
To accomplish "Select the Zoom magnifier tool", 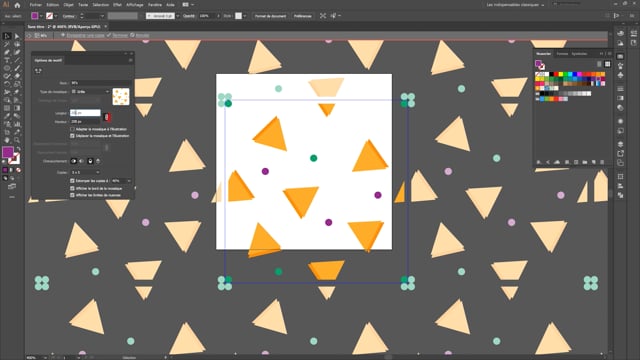I will click(17, 140).
